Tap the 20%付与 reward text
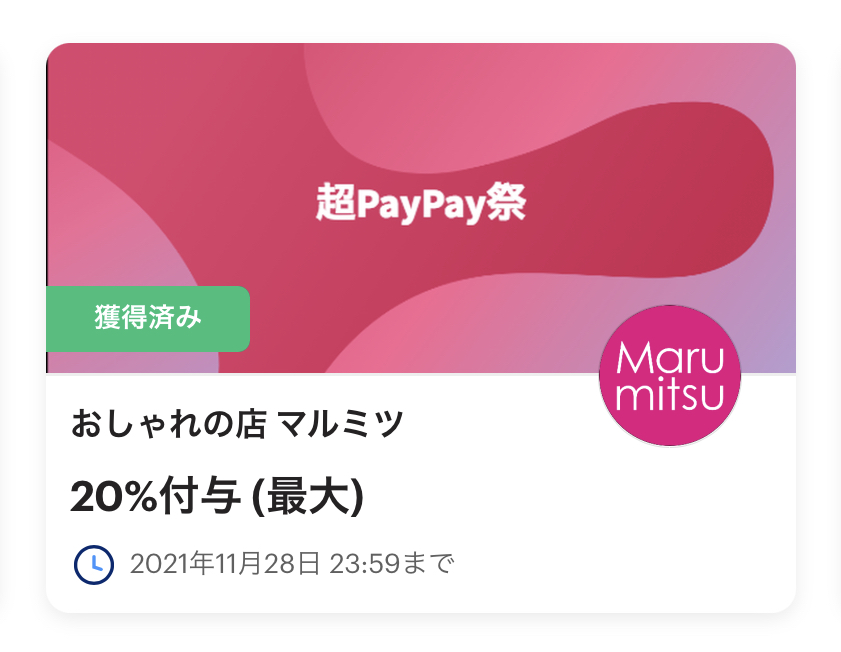Viewport: 841px width, 652px height. pos(156,497)
